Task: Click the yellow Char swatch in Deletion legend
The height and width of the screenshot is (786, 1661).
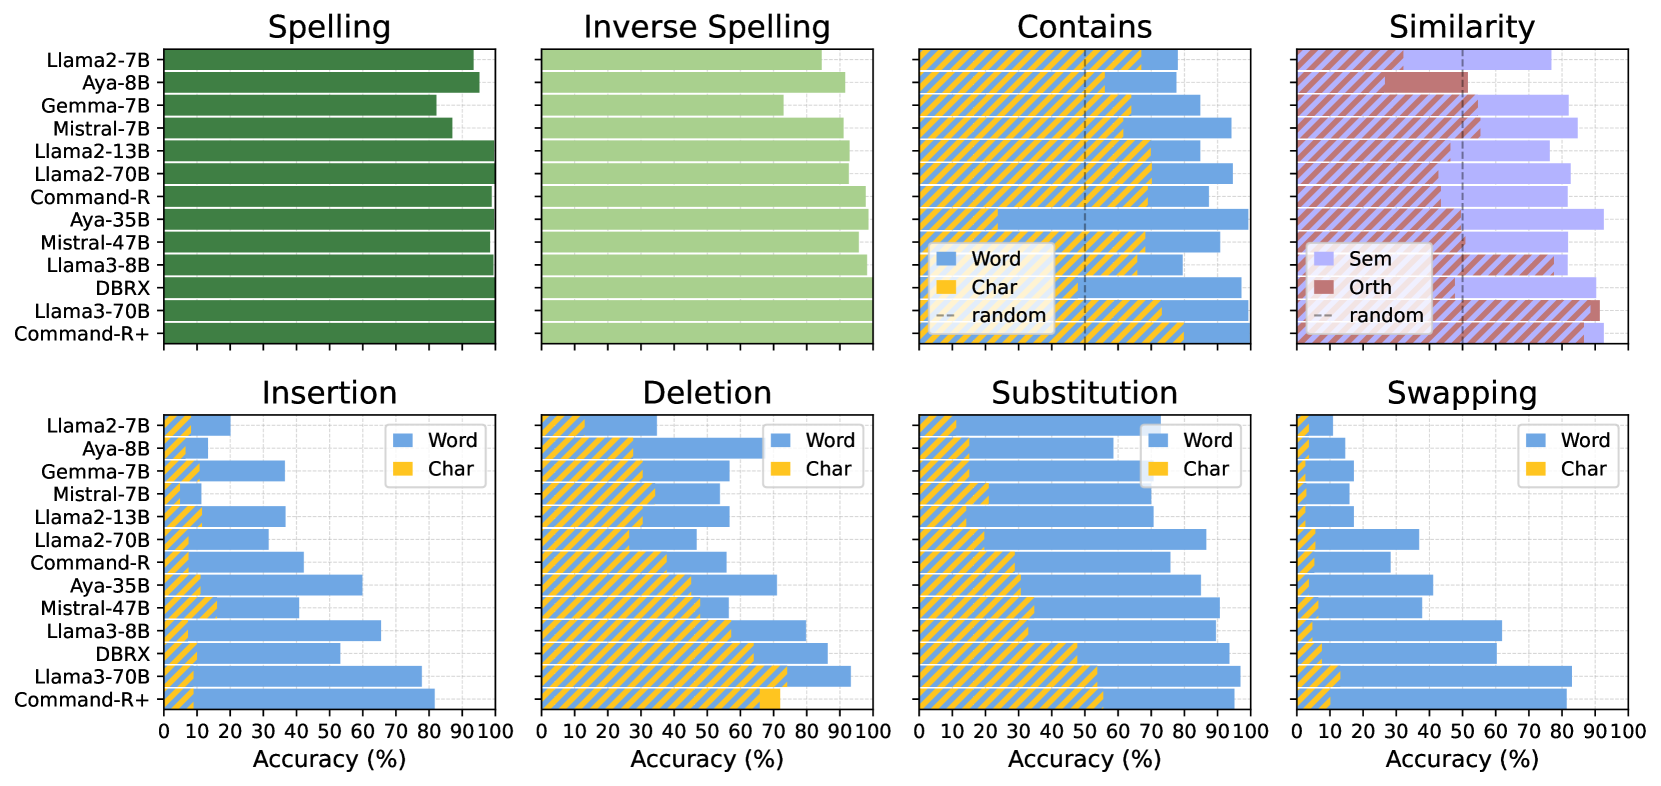Action: pyautogui.click(x=781, y=469)
